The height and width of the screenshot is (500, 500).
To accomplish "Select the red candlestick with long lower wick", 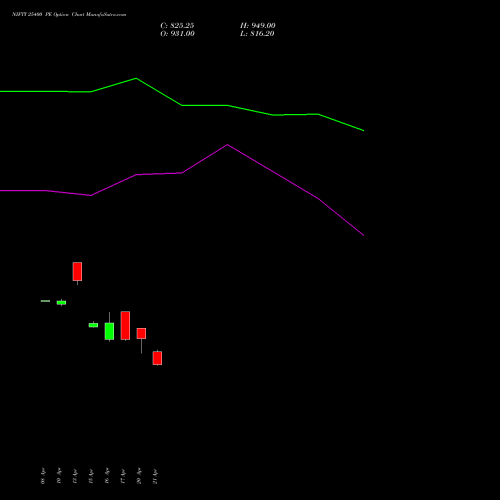I will [x=141, y=334].
